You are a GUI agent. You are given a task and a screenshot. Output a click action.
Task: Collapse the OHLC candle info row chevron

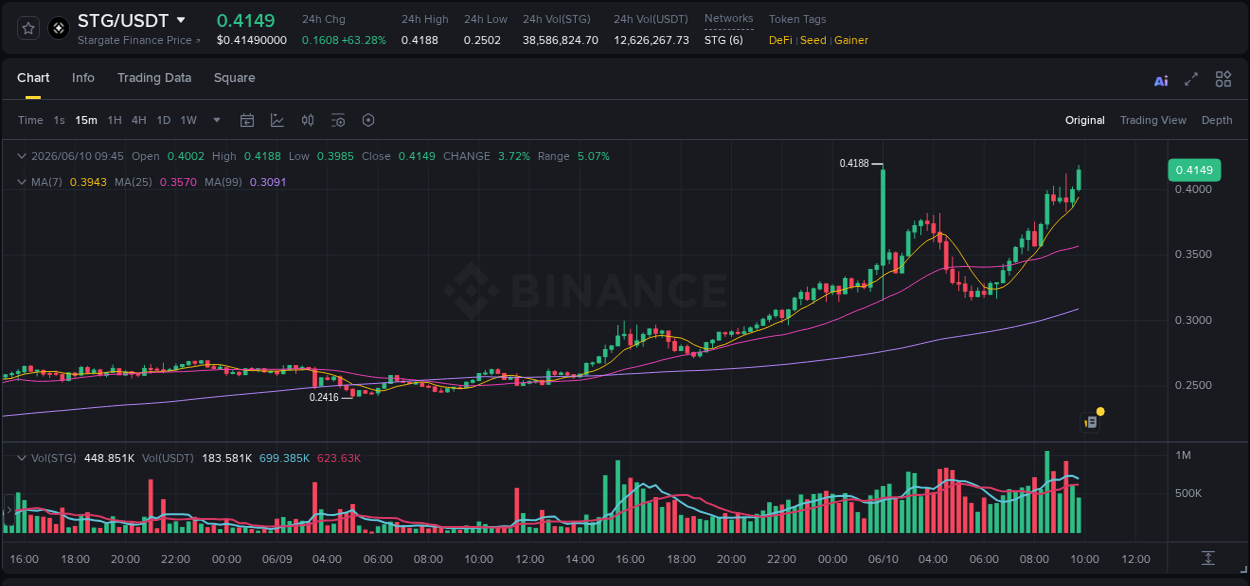pyautogui.click(x=22, y=156)
